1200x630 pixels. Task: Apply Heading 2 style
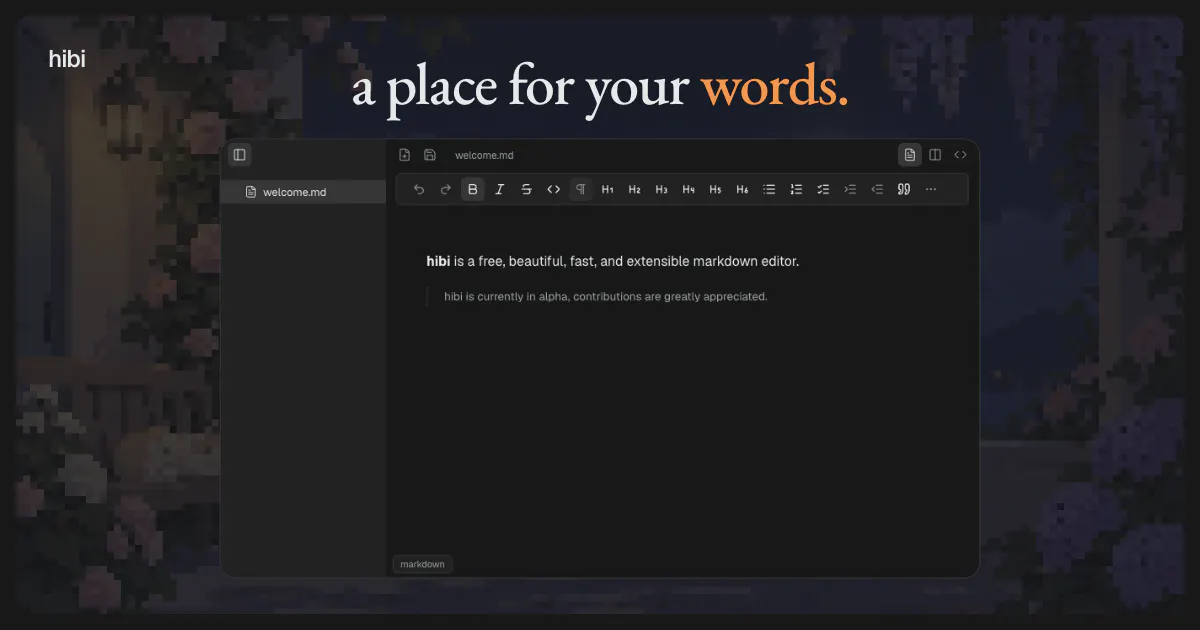[x=634, y=189]
